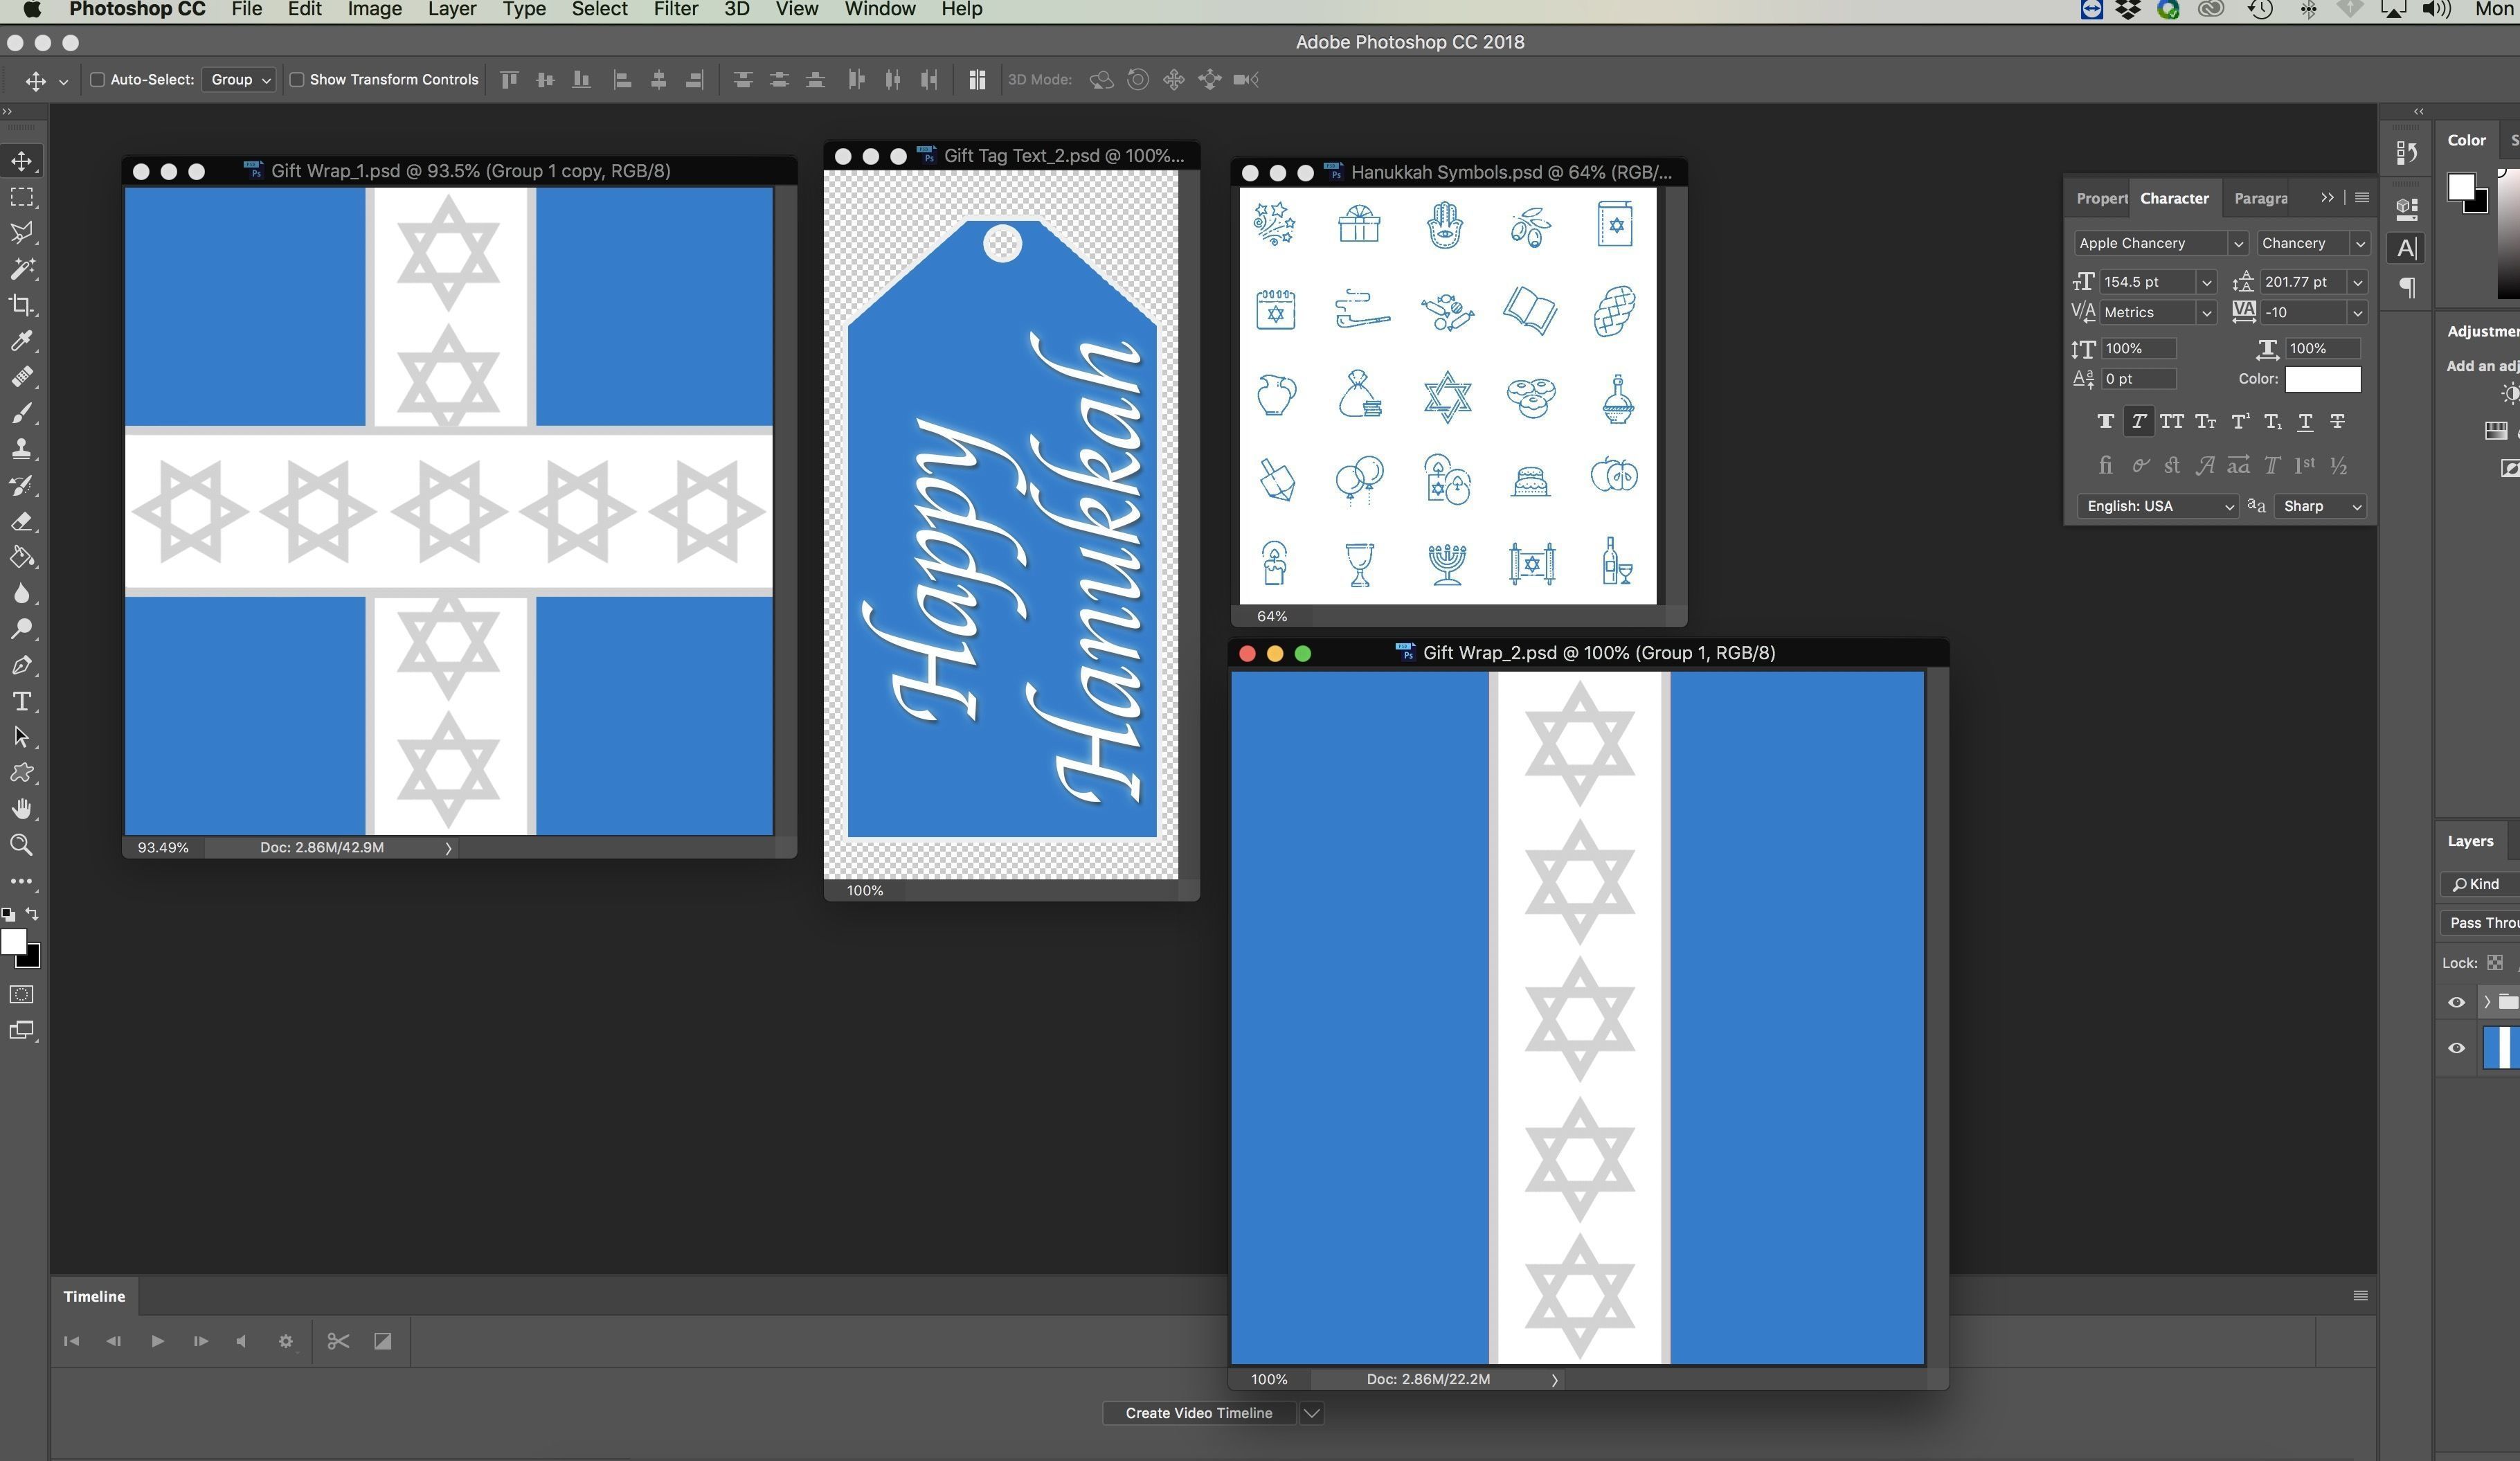
Task: Hide the group layer via eye icon
Action: (x=2456, y=1002)
